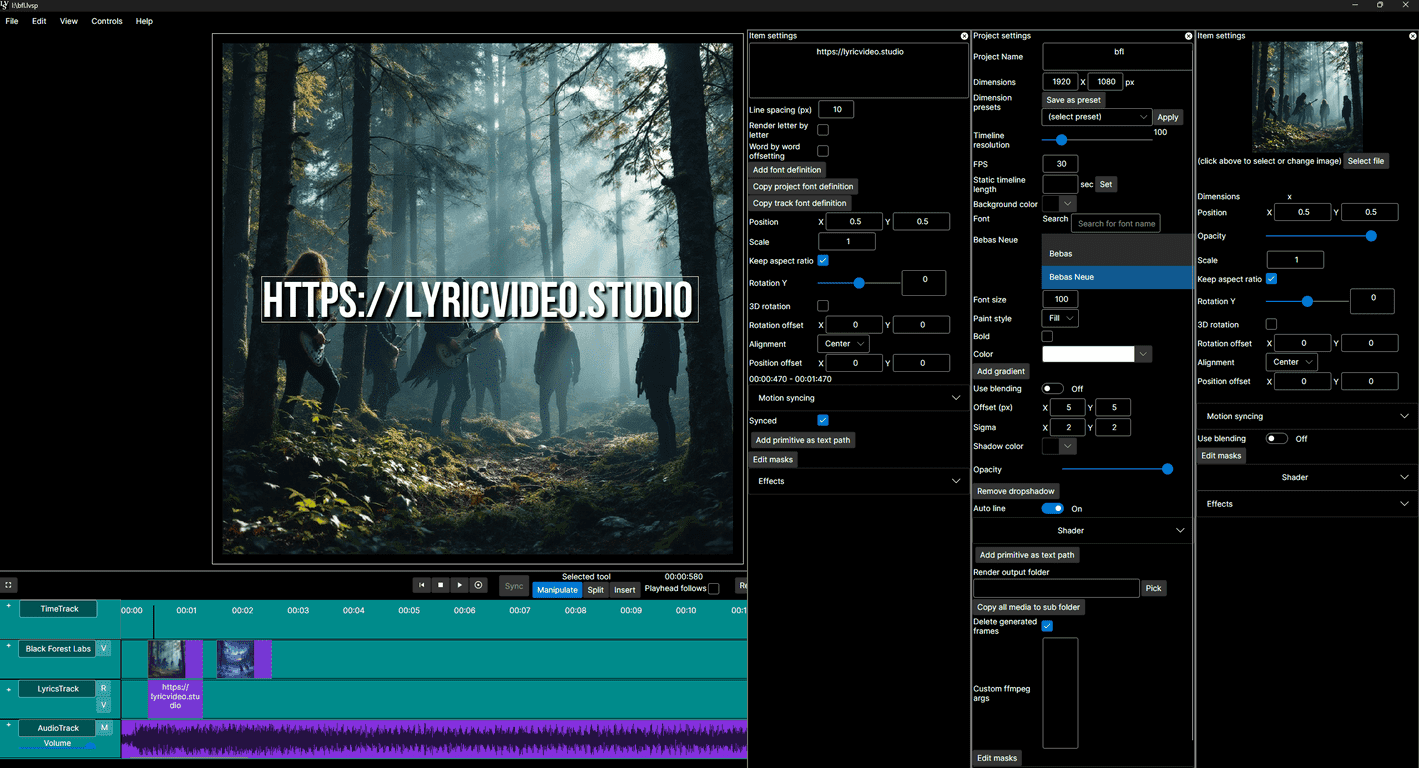1419x768 pixels.
Task: Click the white Color swatch in Project settings
Action: coord(1090,353)
